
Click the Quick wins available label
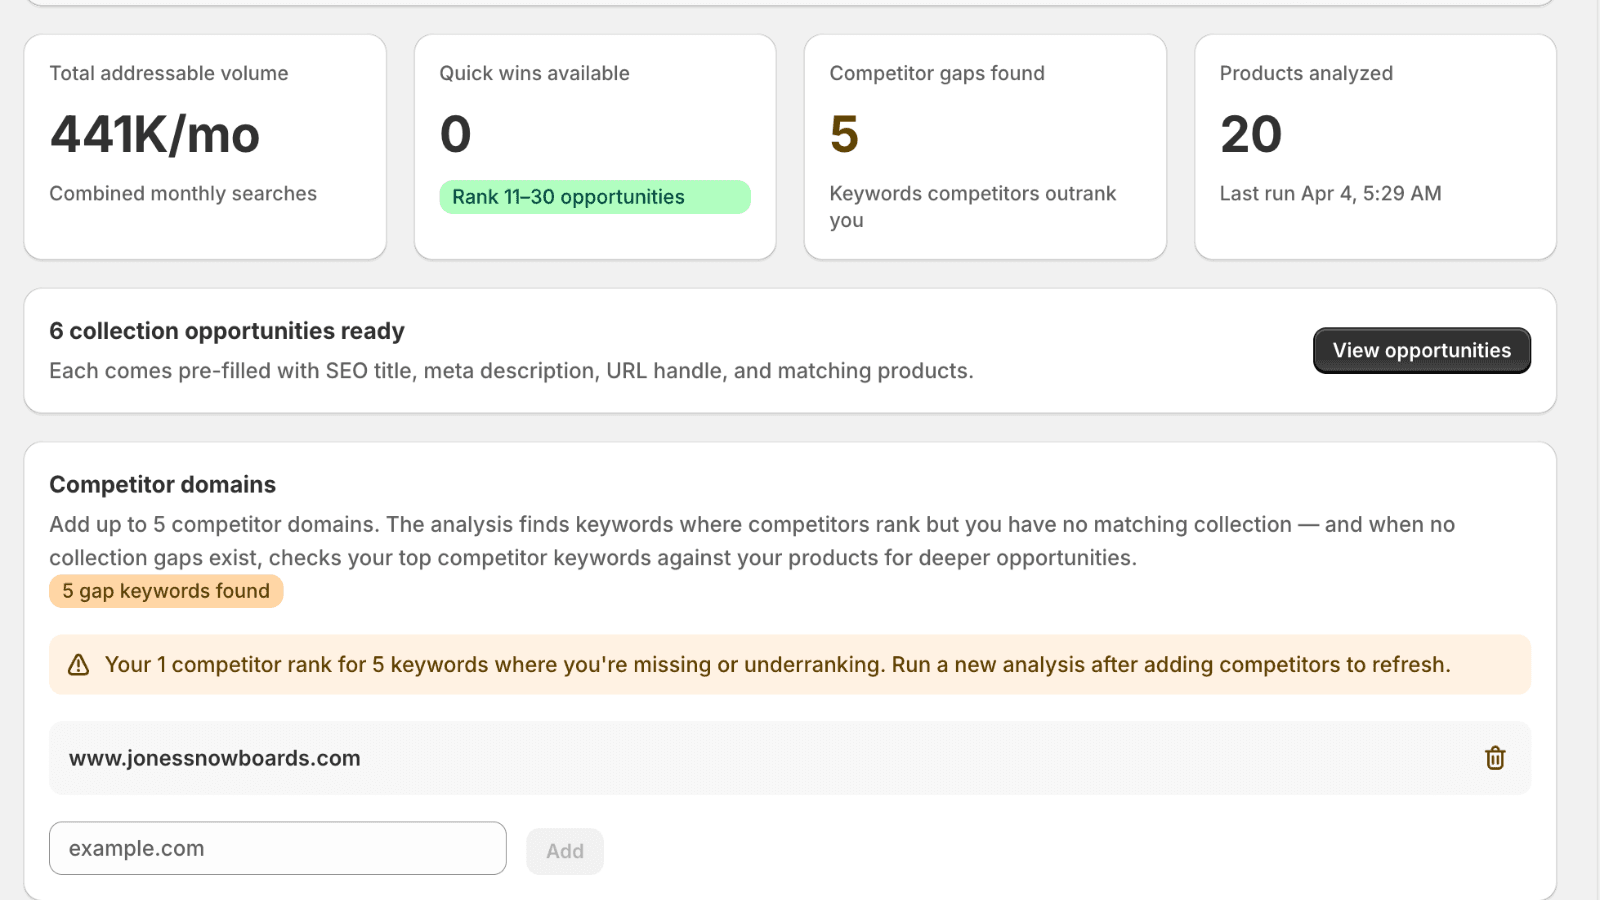click(534, 73)
